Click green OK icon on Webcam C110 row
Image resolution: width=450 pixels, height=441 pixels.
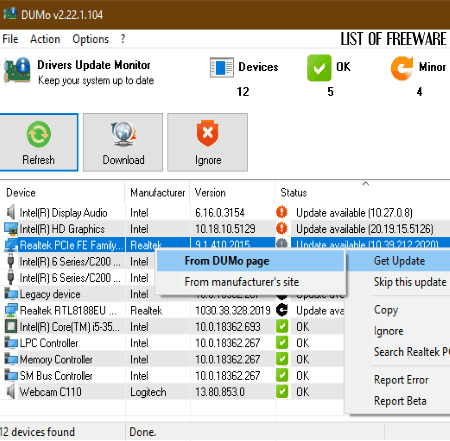point(282,392)
